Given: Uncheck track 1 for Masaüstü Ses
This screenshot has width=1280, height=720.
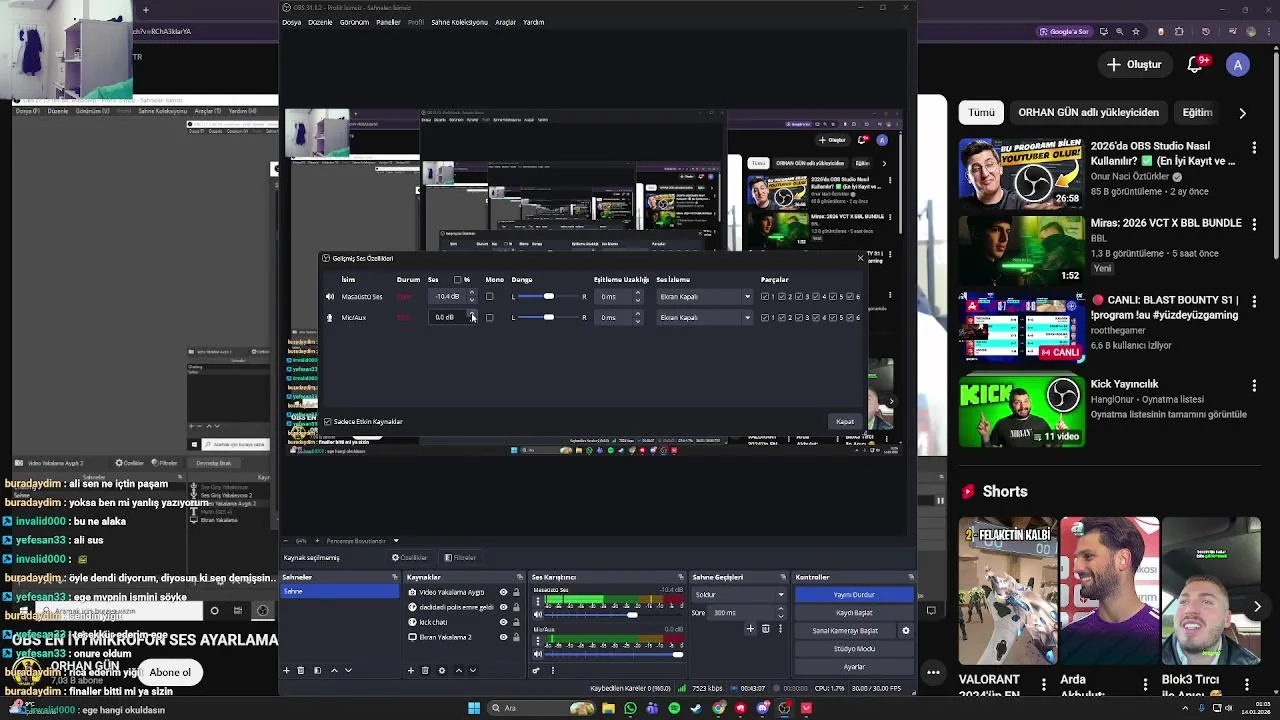Looking at the screenshot, I should [765, 297].
